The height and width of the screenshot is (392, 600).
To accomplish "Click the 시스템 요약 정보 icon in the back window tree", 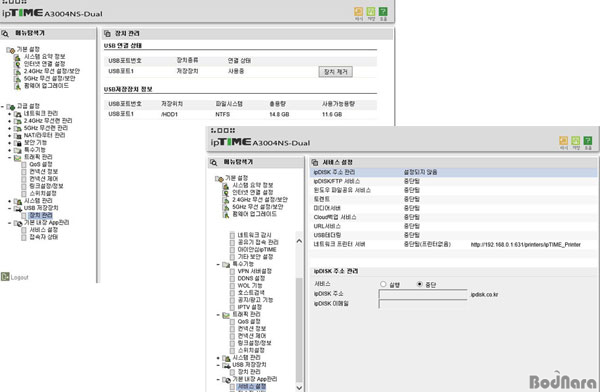I will point(17,57).
